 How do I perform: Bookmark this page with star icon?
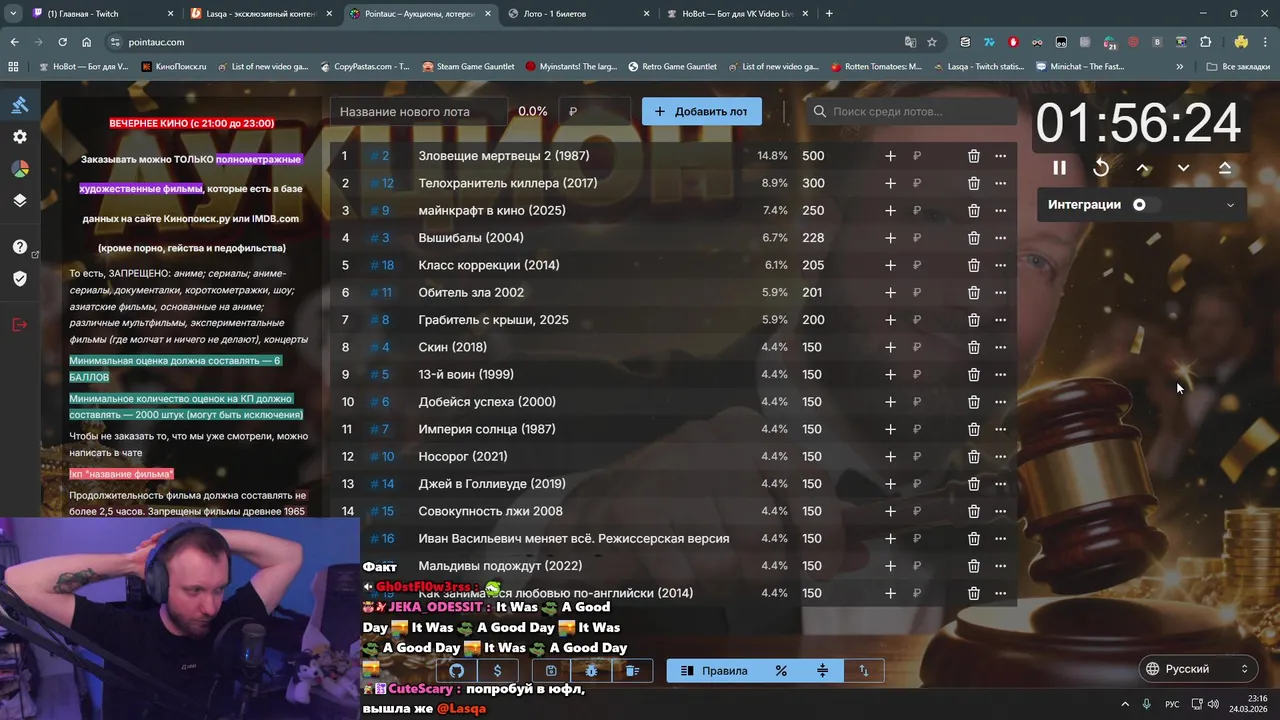coord(932,42)
